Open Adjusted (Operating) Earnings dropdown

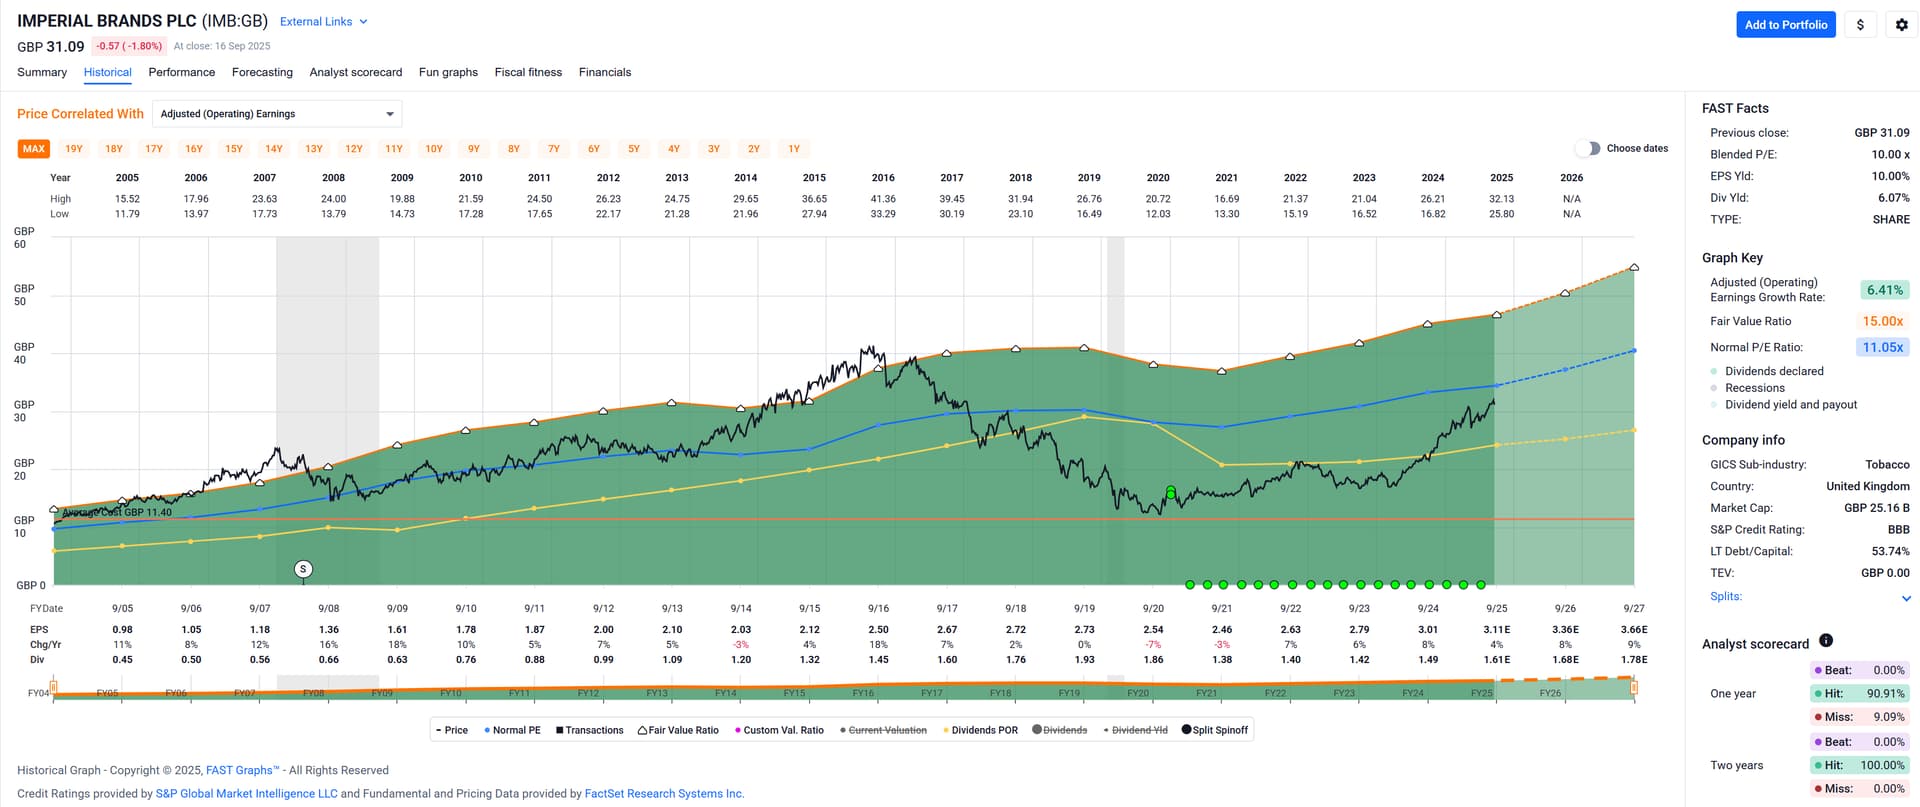[277, 114]
